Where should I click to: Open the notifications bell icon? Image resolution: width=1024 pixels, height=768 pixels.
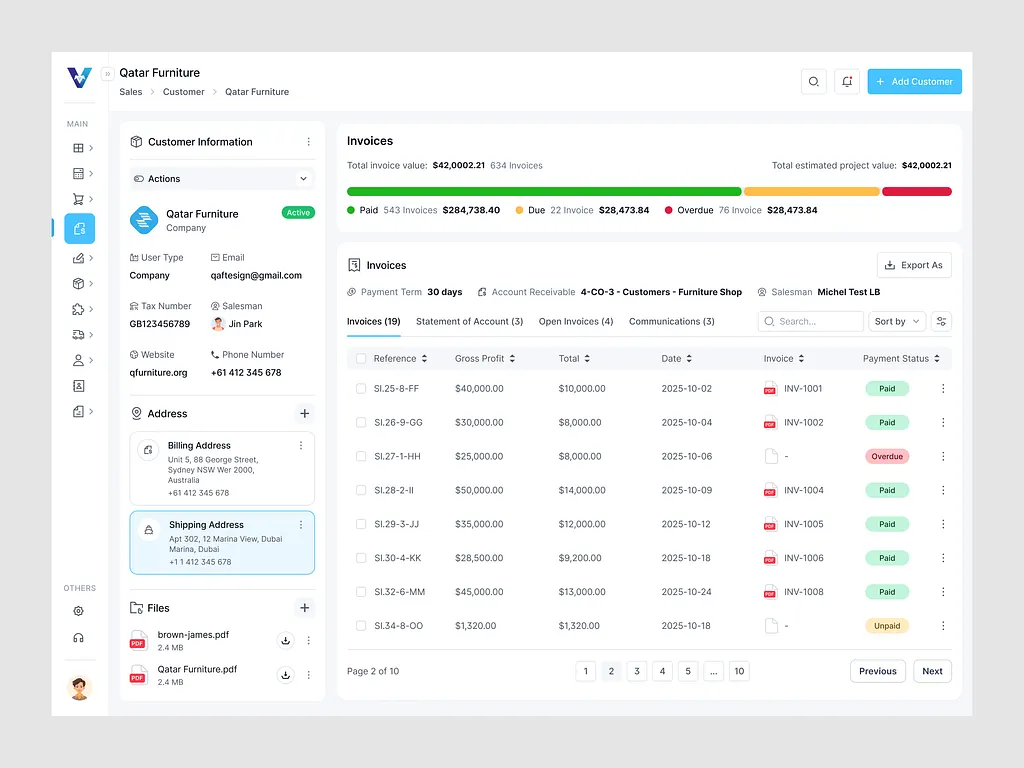847,82
